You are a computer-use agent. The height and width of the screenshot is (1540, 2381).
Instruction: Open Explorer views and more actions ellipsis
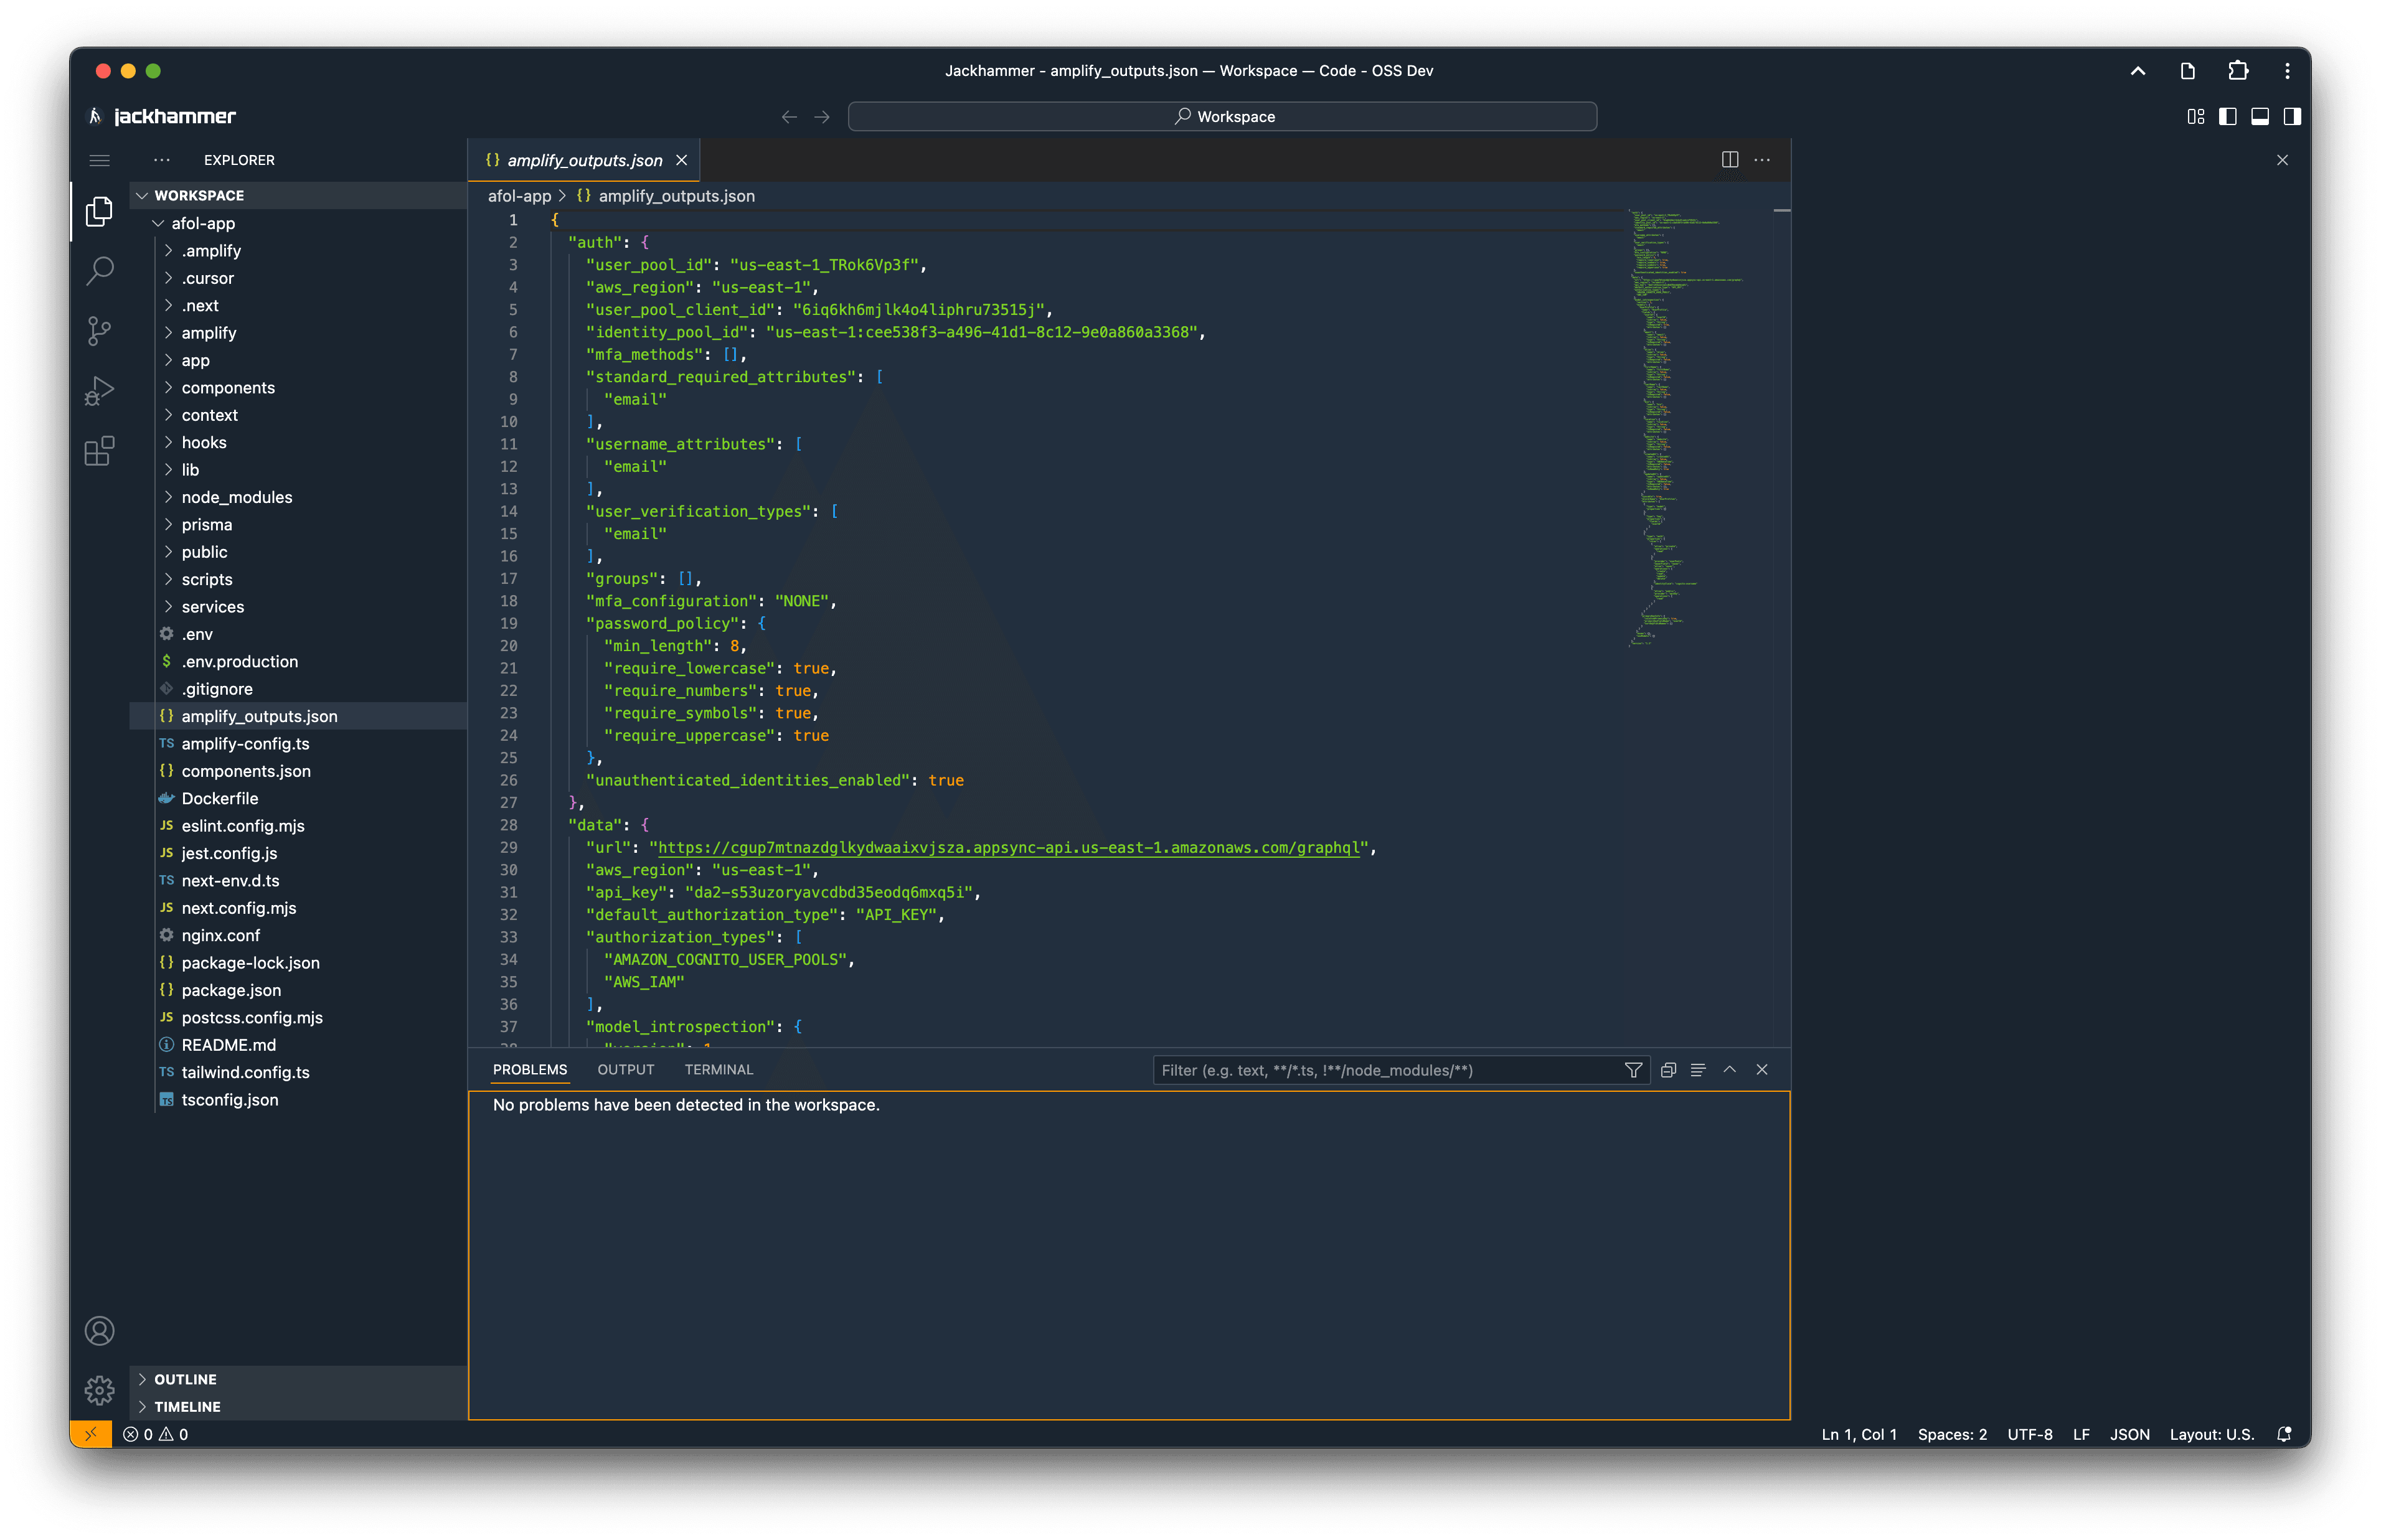pos(162,160)
